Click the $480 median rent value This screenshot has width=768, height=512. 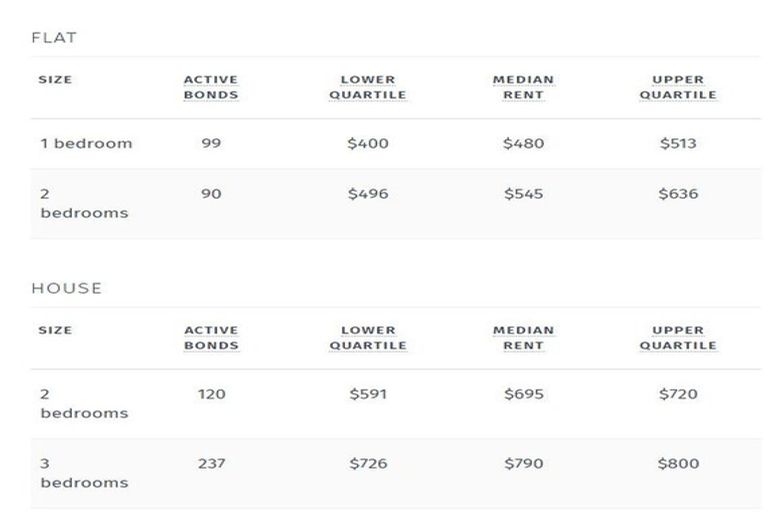pos(524,143)
